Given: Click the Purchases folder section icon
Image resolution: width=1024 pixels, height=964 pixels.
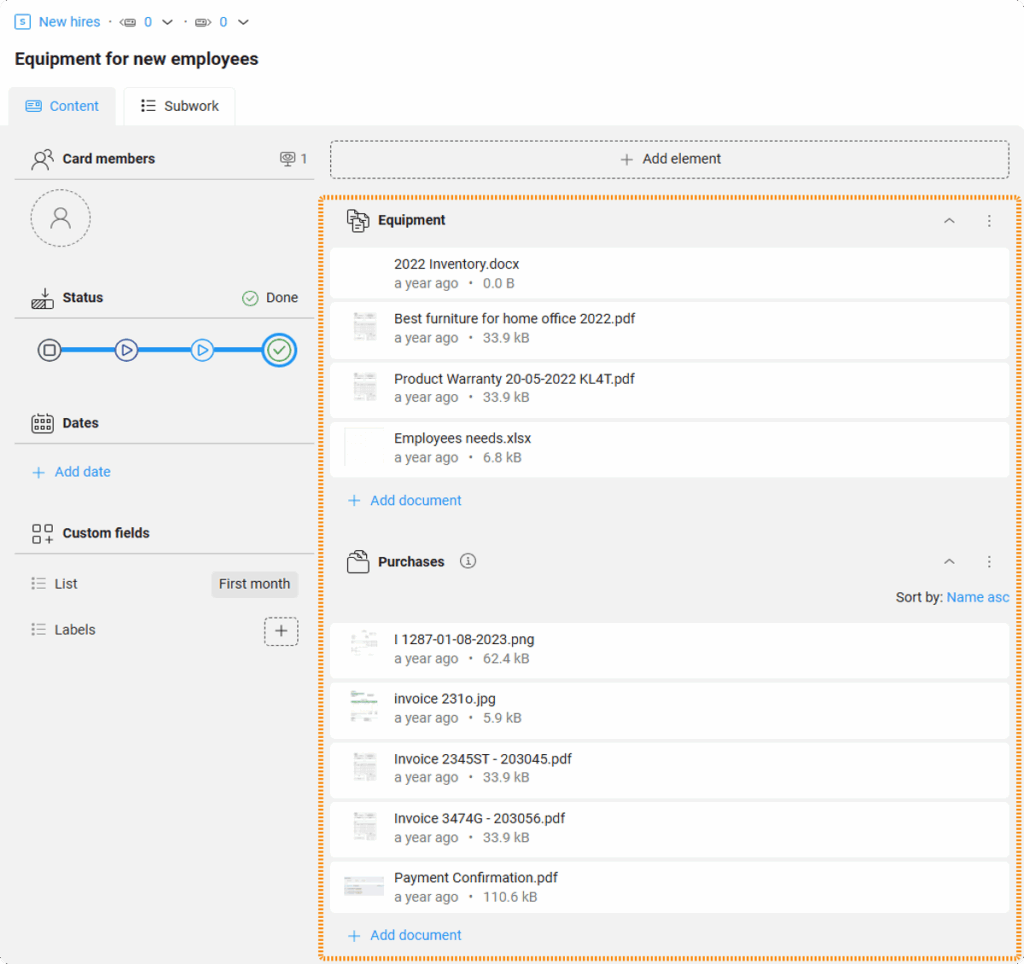Looking at the screenshot, I should click(358, 562).
